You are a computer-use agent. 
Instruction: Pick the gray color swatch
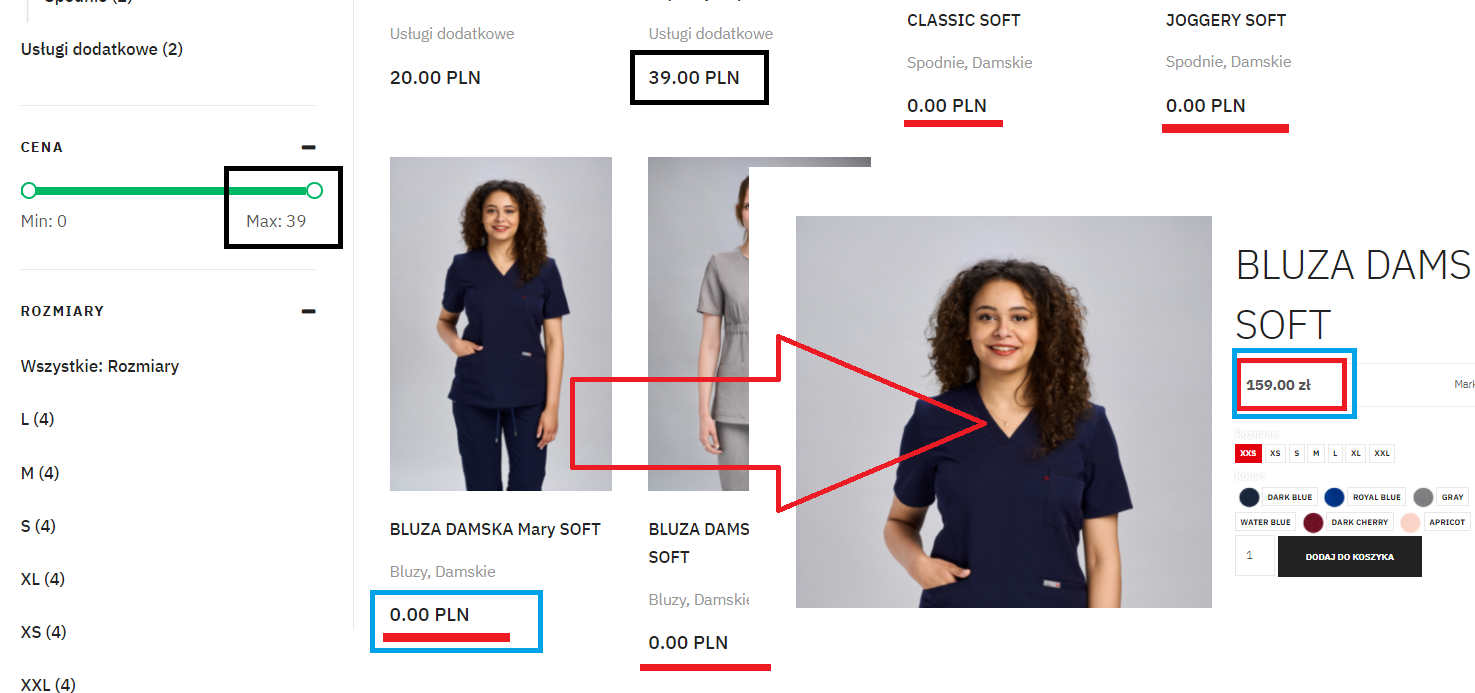pos(1423,497)
